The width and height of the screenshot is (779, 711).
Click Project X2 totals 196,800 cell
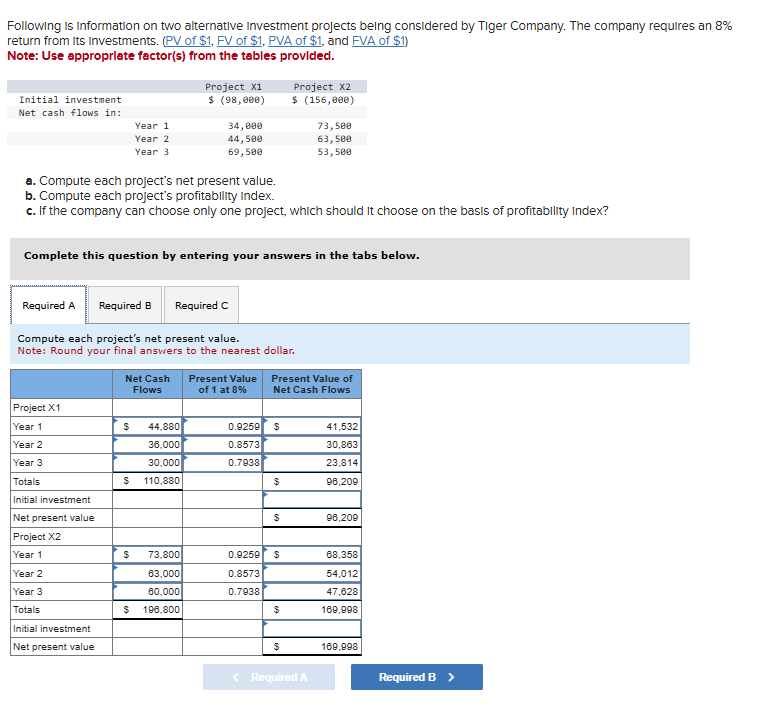pos(148,610)
